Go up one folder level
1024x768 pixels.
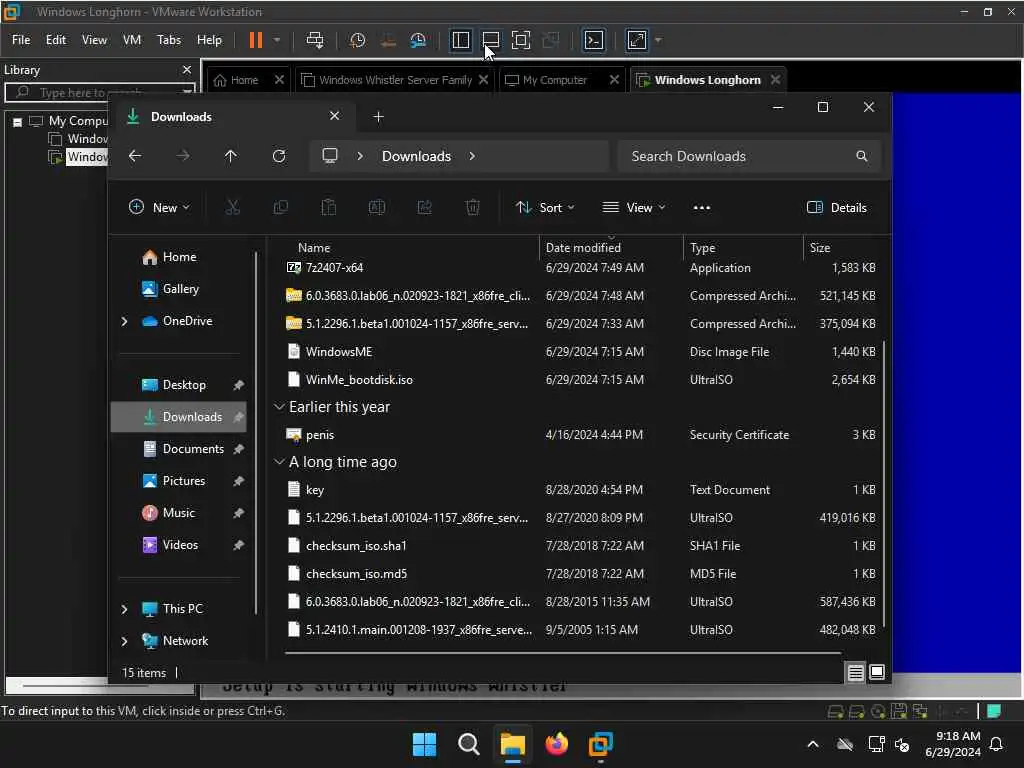(231, 156)
